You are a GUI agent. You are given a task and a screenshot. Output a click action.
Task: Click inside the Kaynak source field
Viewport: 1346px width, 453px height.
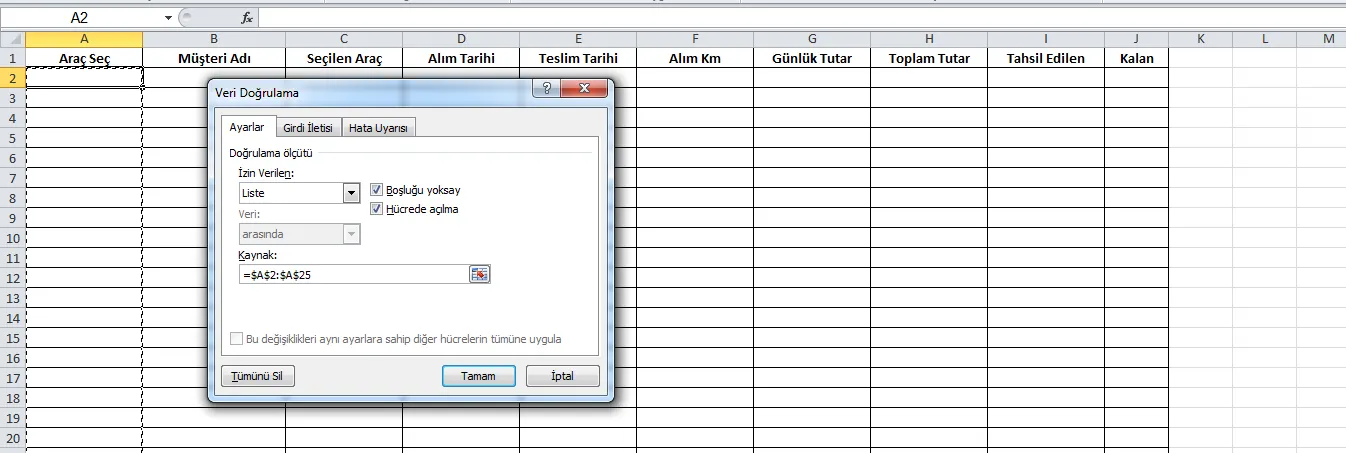click(353, 274)
